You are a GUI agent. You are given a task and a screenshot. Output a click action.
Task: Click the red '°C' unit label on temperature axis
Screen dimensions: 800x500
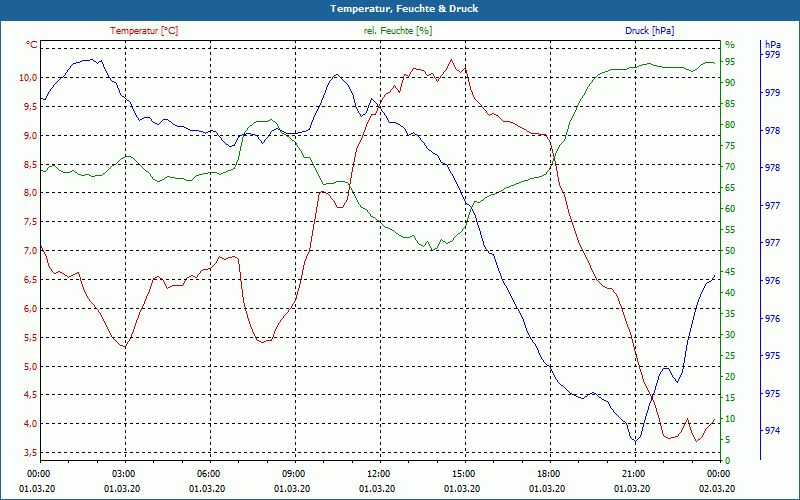coord(32,45)
